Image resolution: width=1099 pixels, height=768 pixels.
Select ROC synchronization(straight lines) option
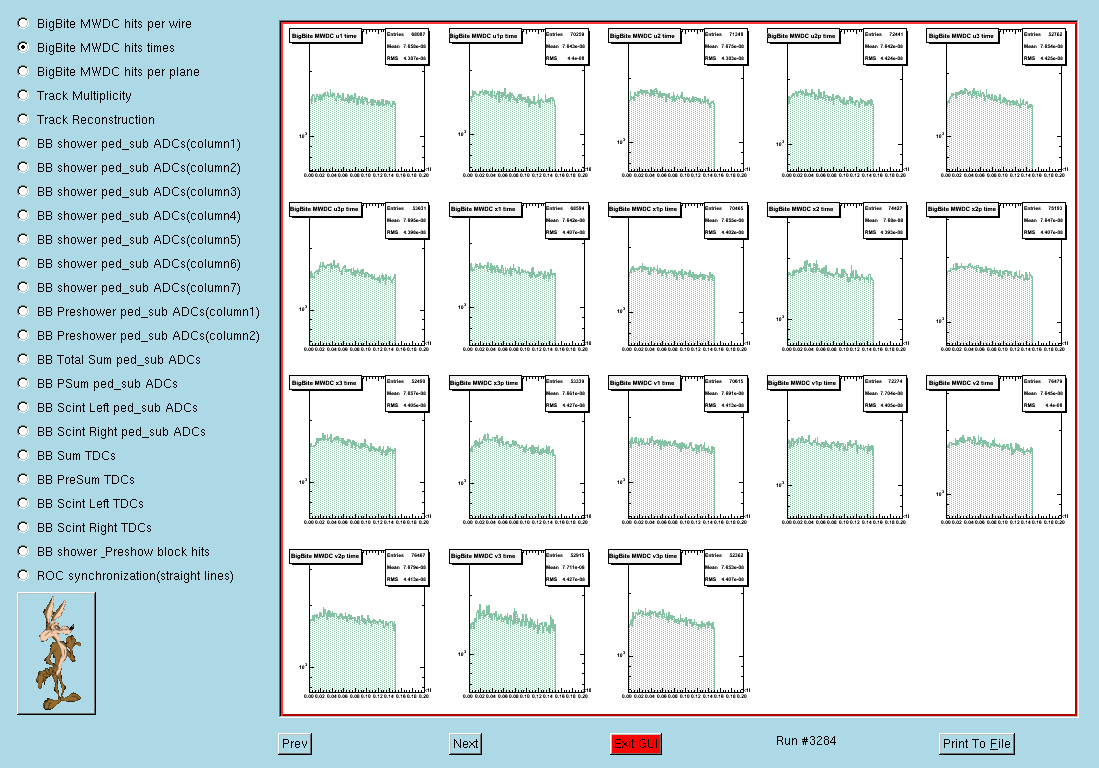[x=23, y=575]
